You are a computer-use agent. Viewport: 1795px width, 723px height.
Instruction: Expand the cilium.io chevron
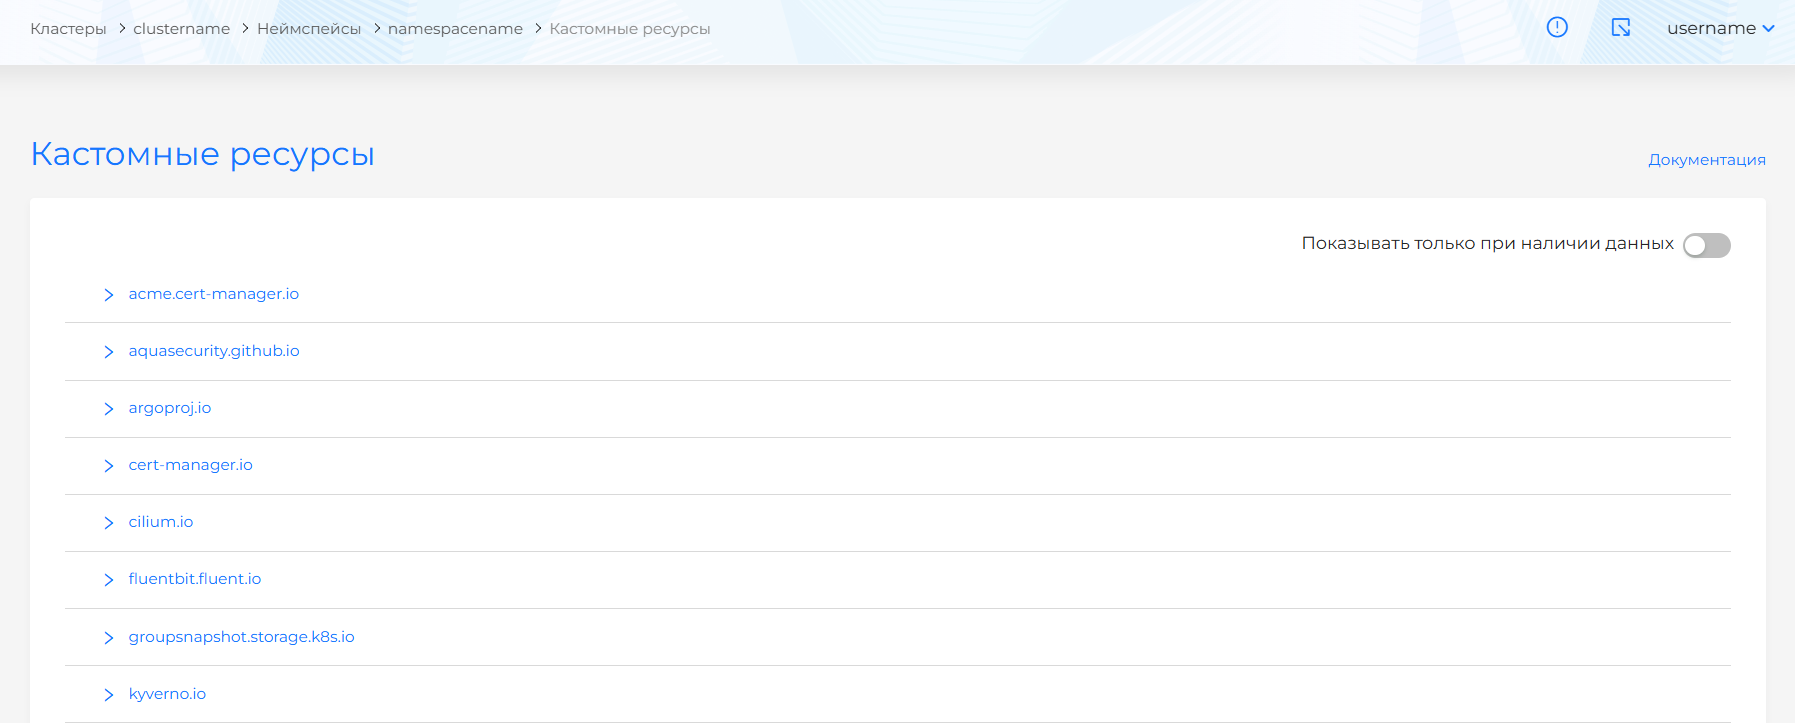[109, 523]
